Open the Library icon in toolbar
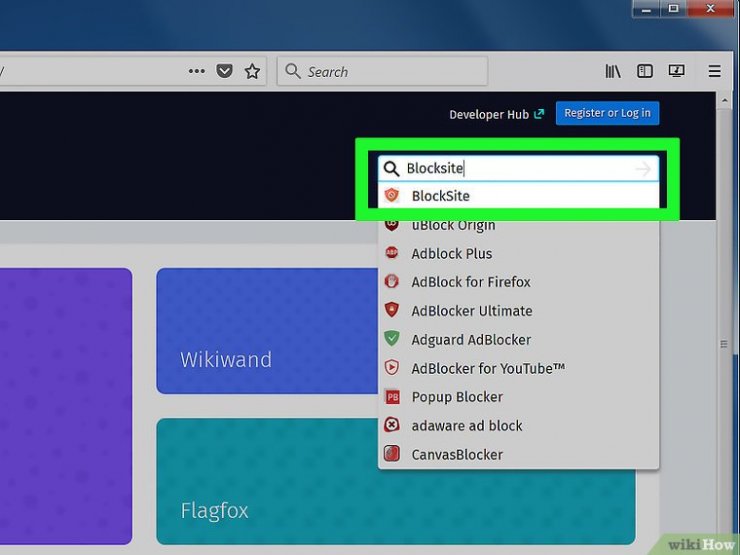The height and width of the screenshot is (555, 740). tap(613, 71)
